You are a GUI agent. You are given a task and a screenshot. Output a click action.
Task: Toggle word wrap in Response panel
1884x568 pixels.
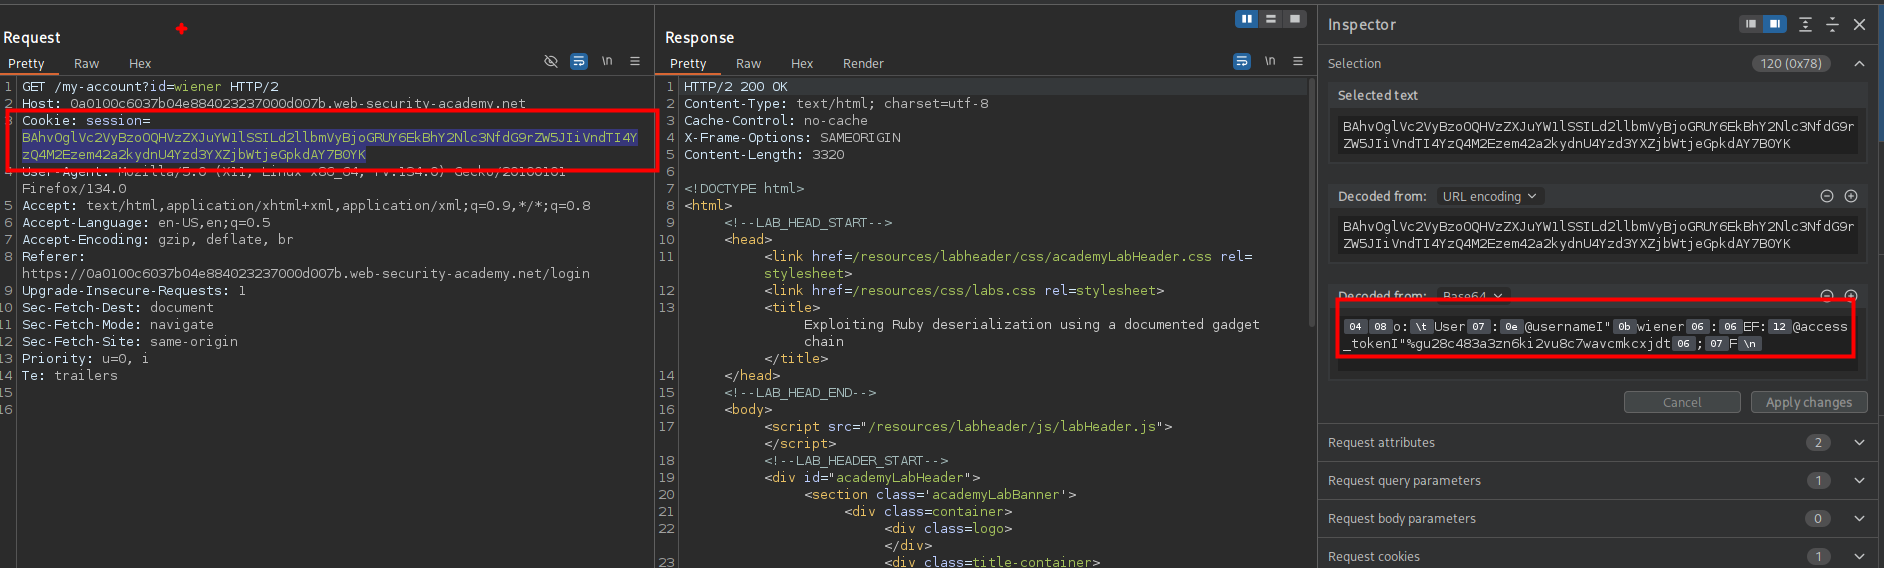1242,62
